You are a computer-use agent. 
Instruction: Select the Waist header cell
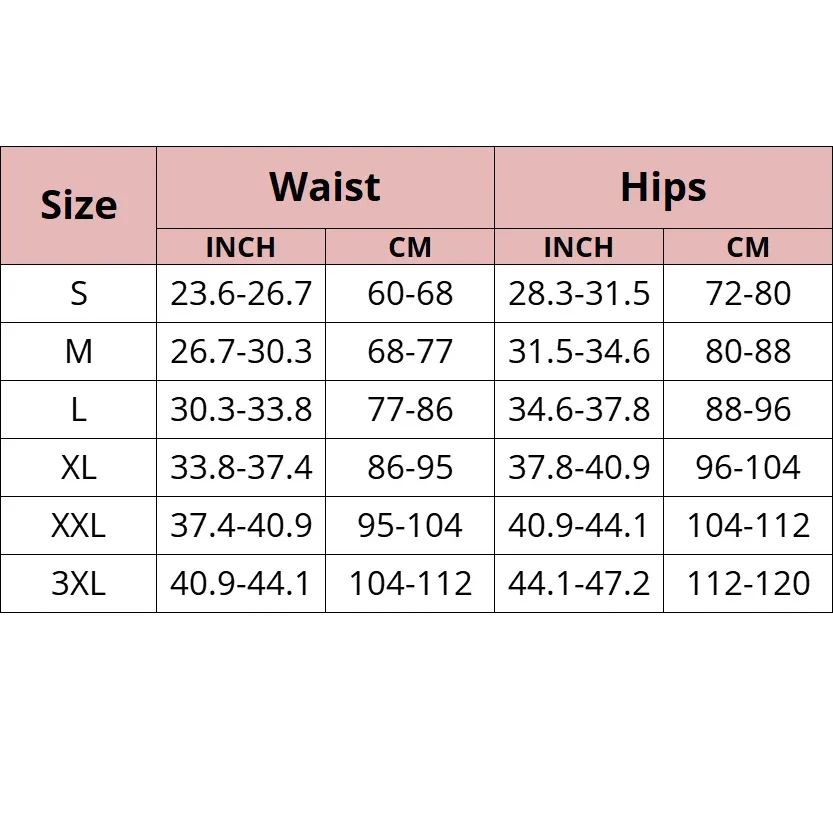(325, 188)
